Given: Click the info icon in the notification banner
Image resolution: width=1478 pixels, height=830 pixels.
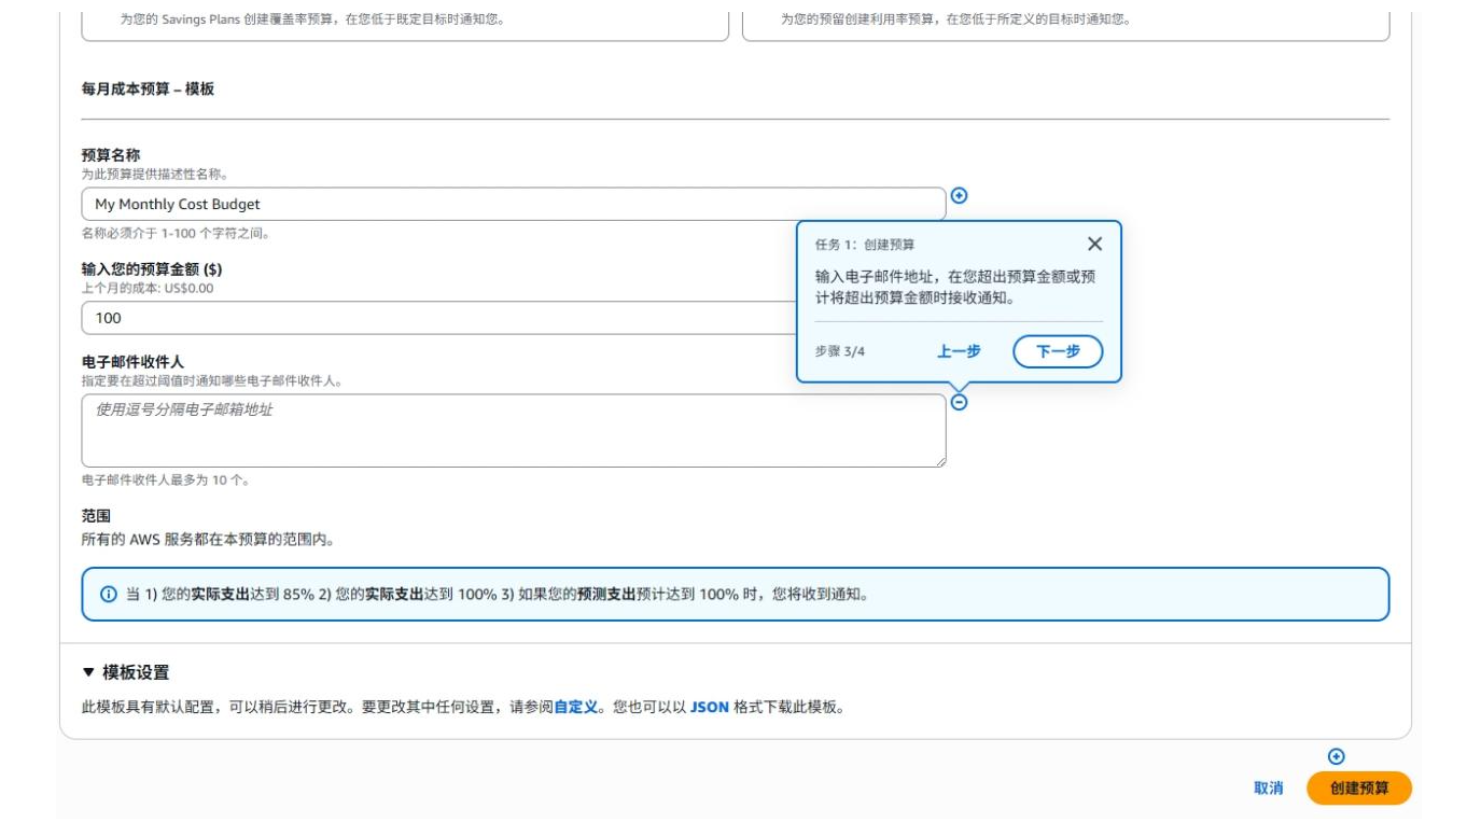Looking at the screenshot, I should (x=109, y=594).
